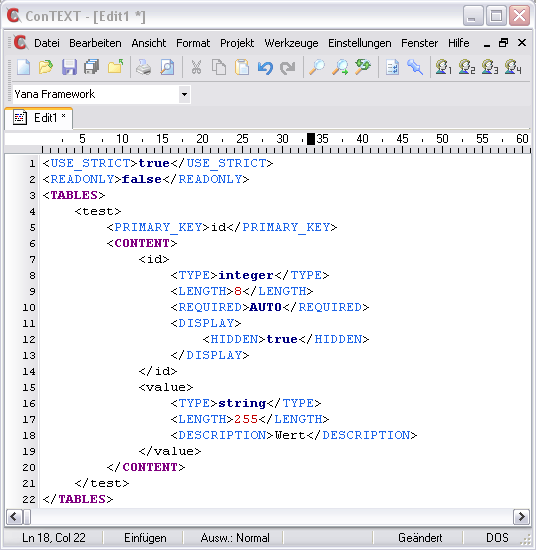Click the Find magnifier icon

click(317, 67)
